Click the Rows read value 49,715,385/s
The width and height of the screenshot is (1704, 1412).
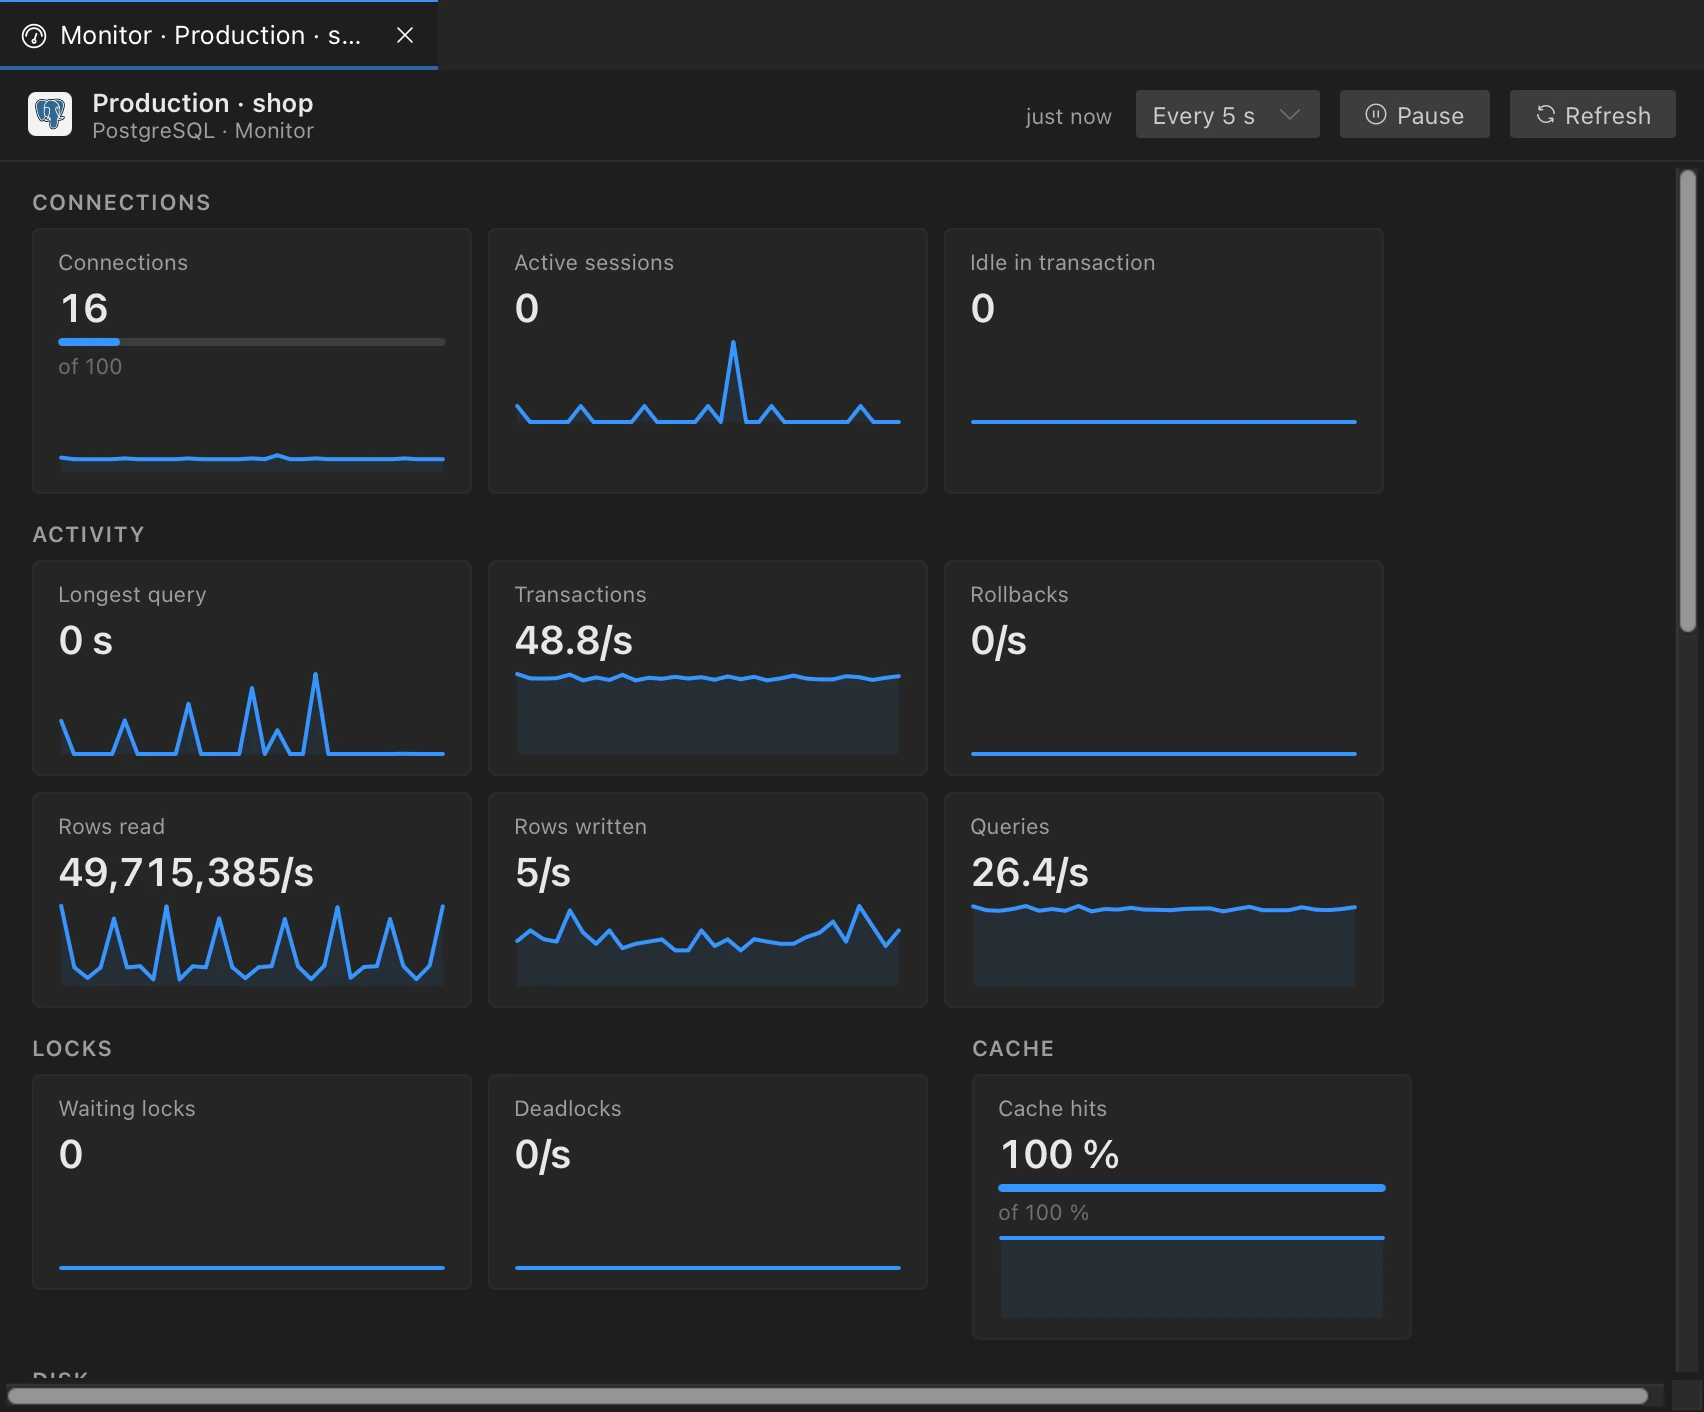[x=186, y=872]
